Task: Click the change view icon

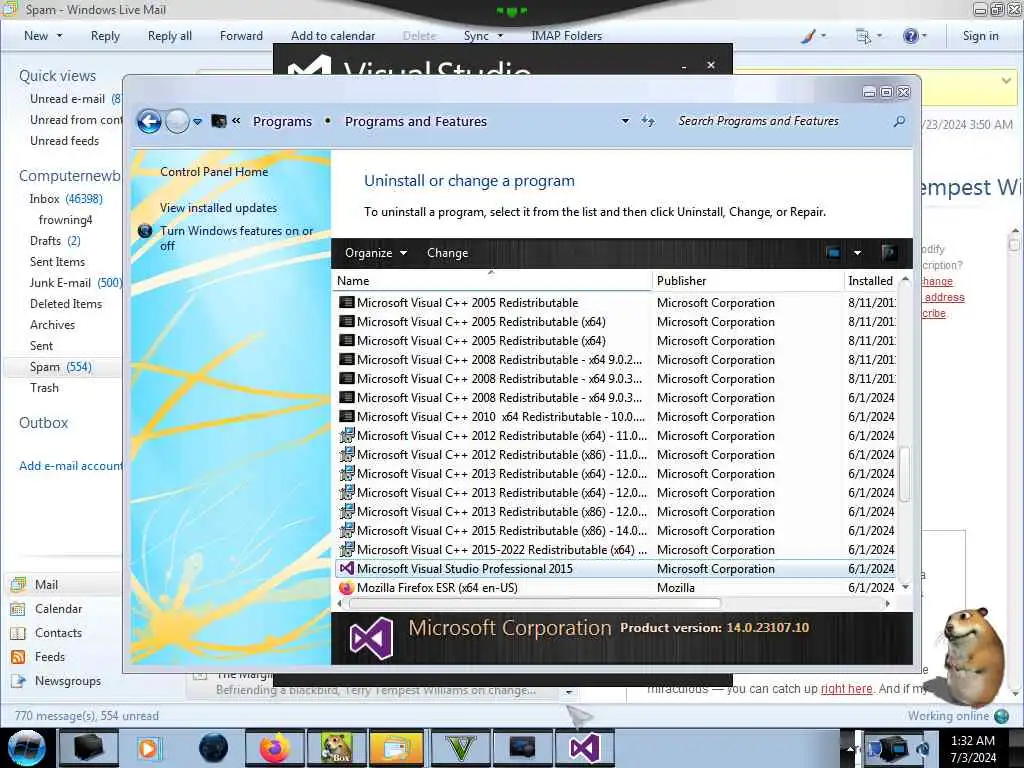Action: tap(833, 253)
